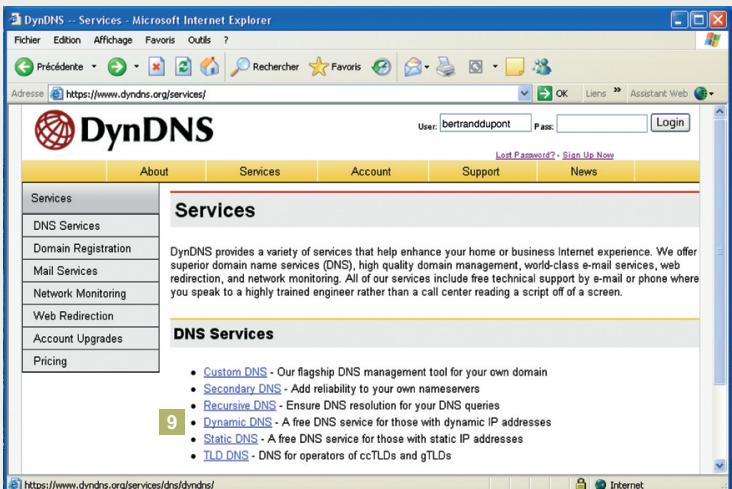The image size is (732, 489).
Task: Open Dynamic DNS link
Action: (x=238, y=422)
